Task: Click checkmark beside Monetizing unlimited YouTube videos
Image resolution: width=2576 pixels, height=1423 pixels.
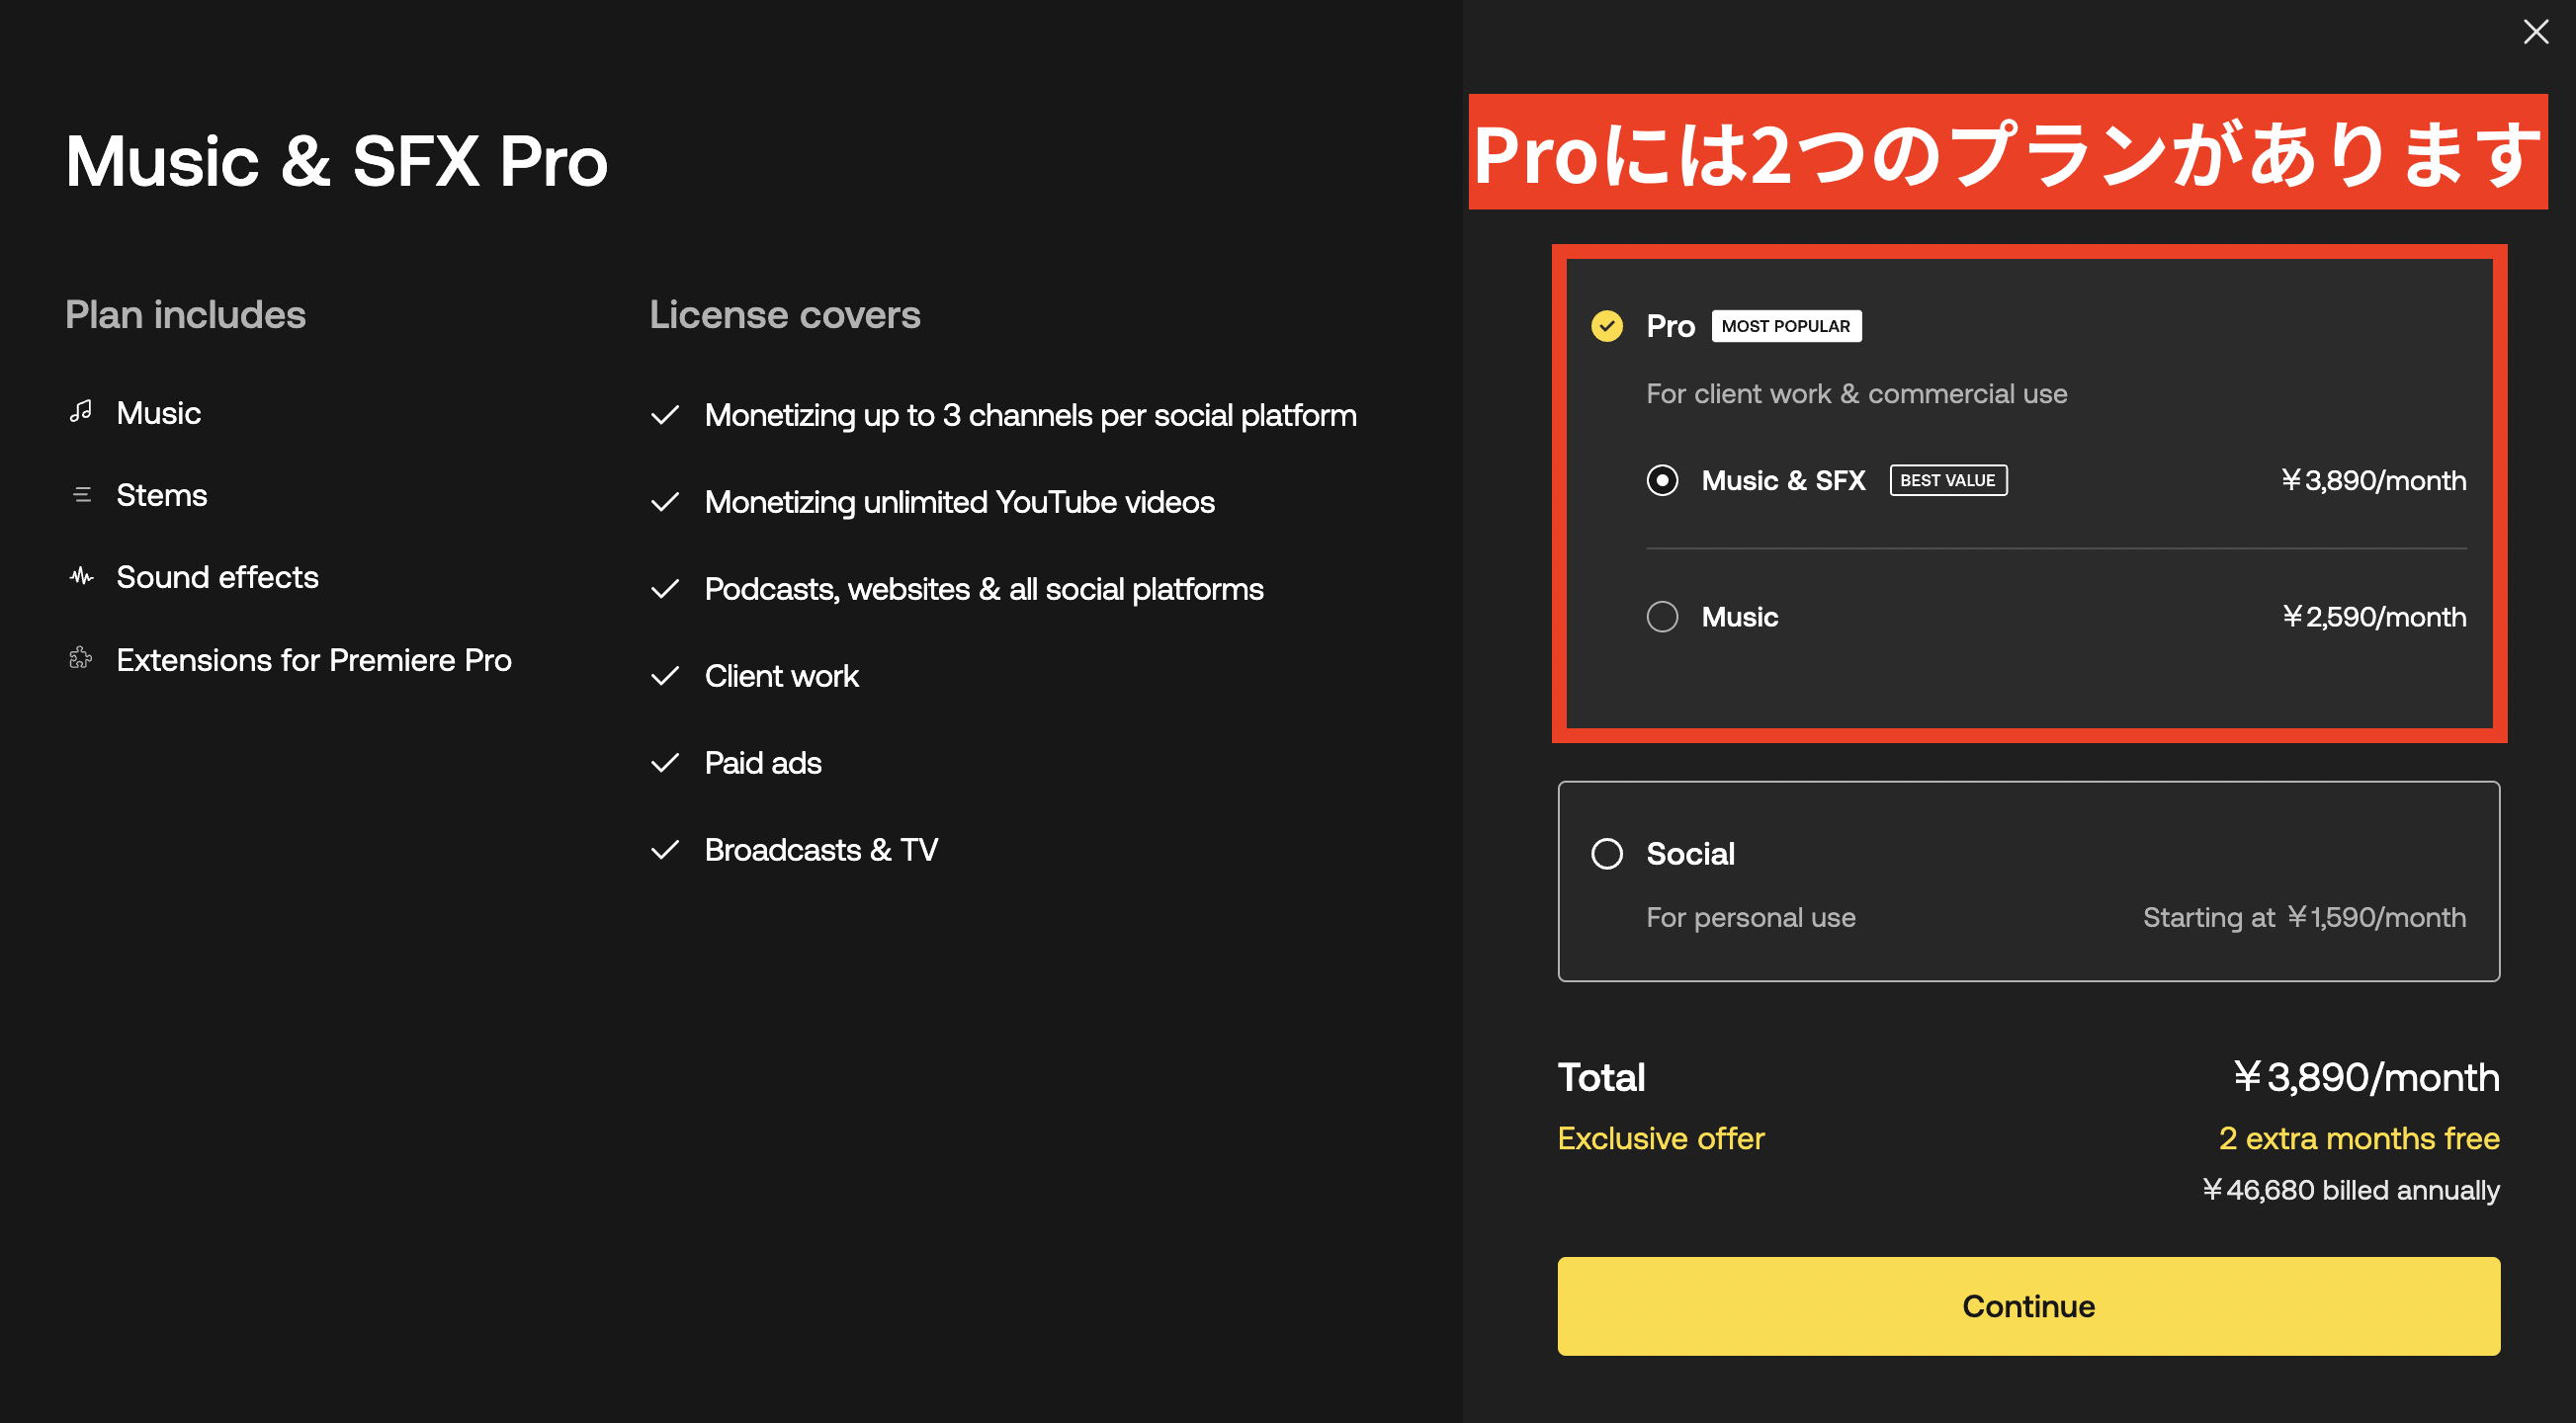Action: point(665,502)
